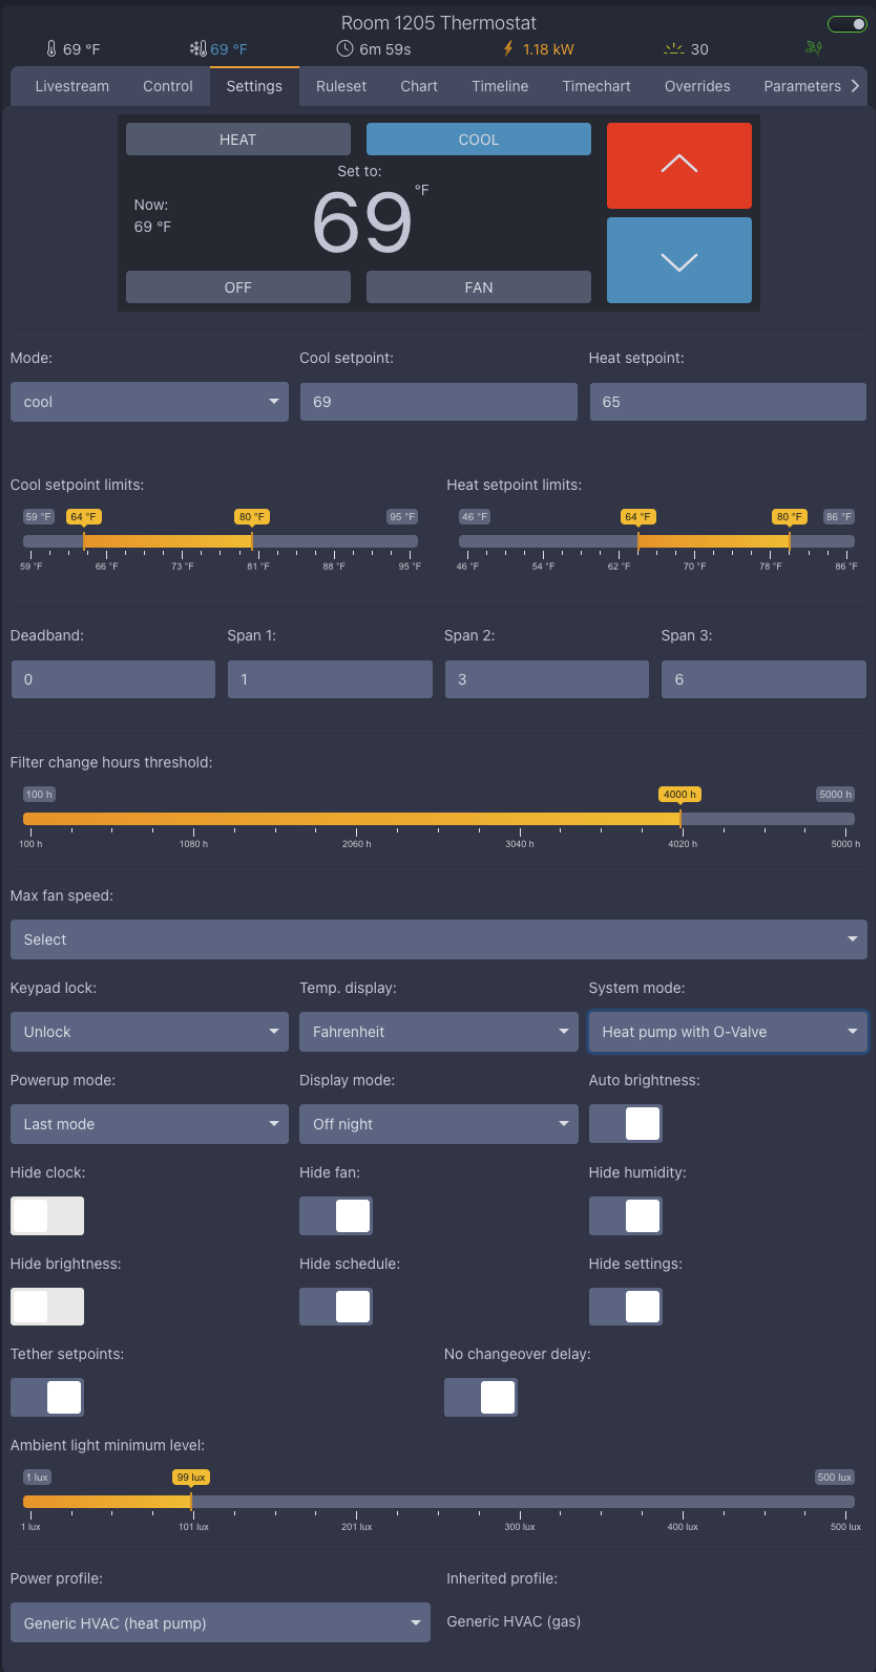The width and height of the screenshot is (876, 1672).
Task: Toggle Hide brightness switch
Action: tap(47, 1306)
